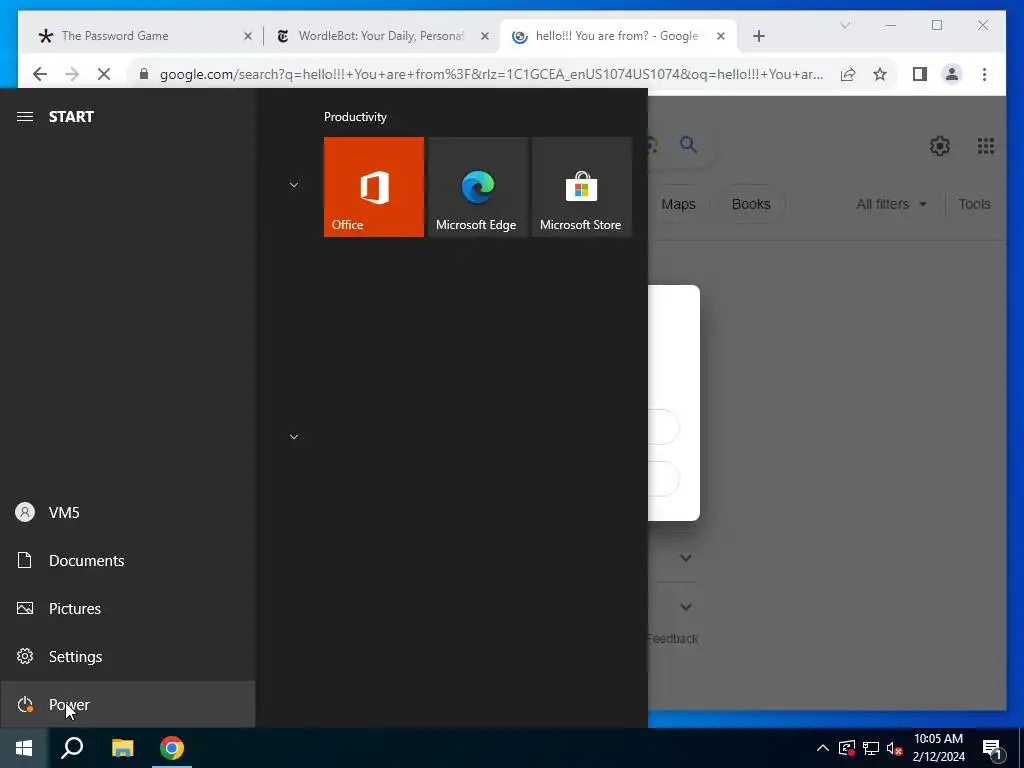Open a new Chrome tab
Image resolution: width=1024 pixels, height=768 pixels.
[759, 36]
